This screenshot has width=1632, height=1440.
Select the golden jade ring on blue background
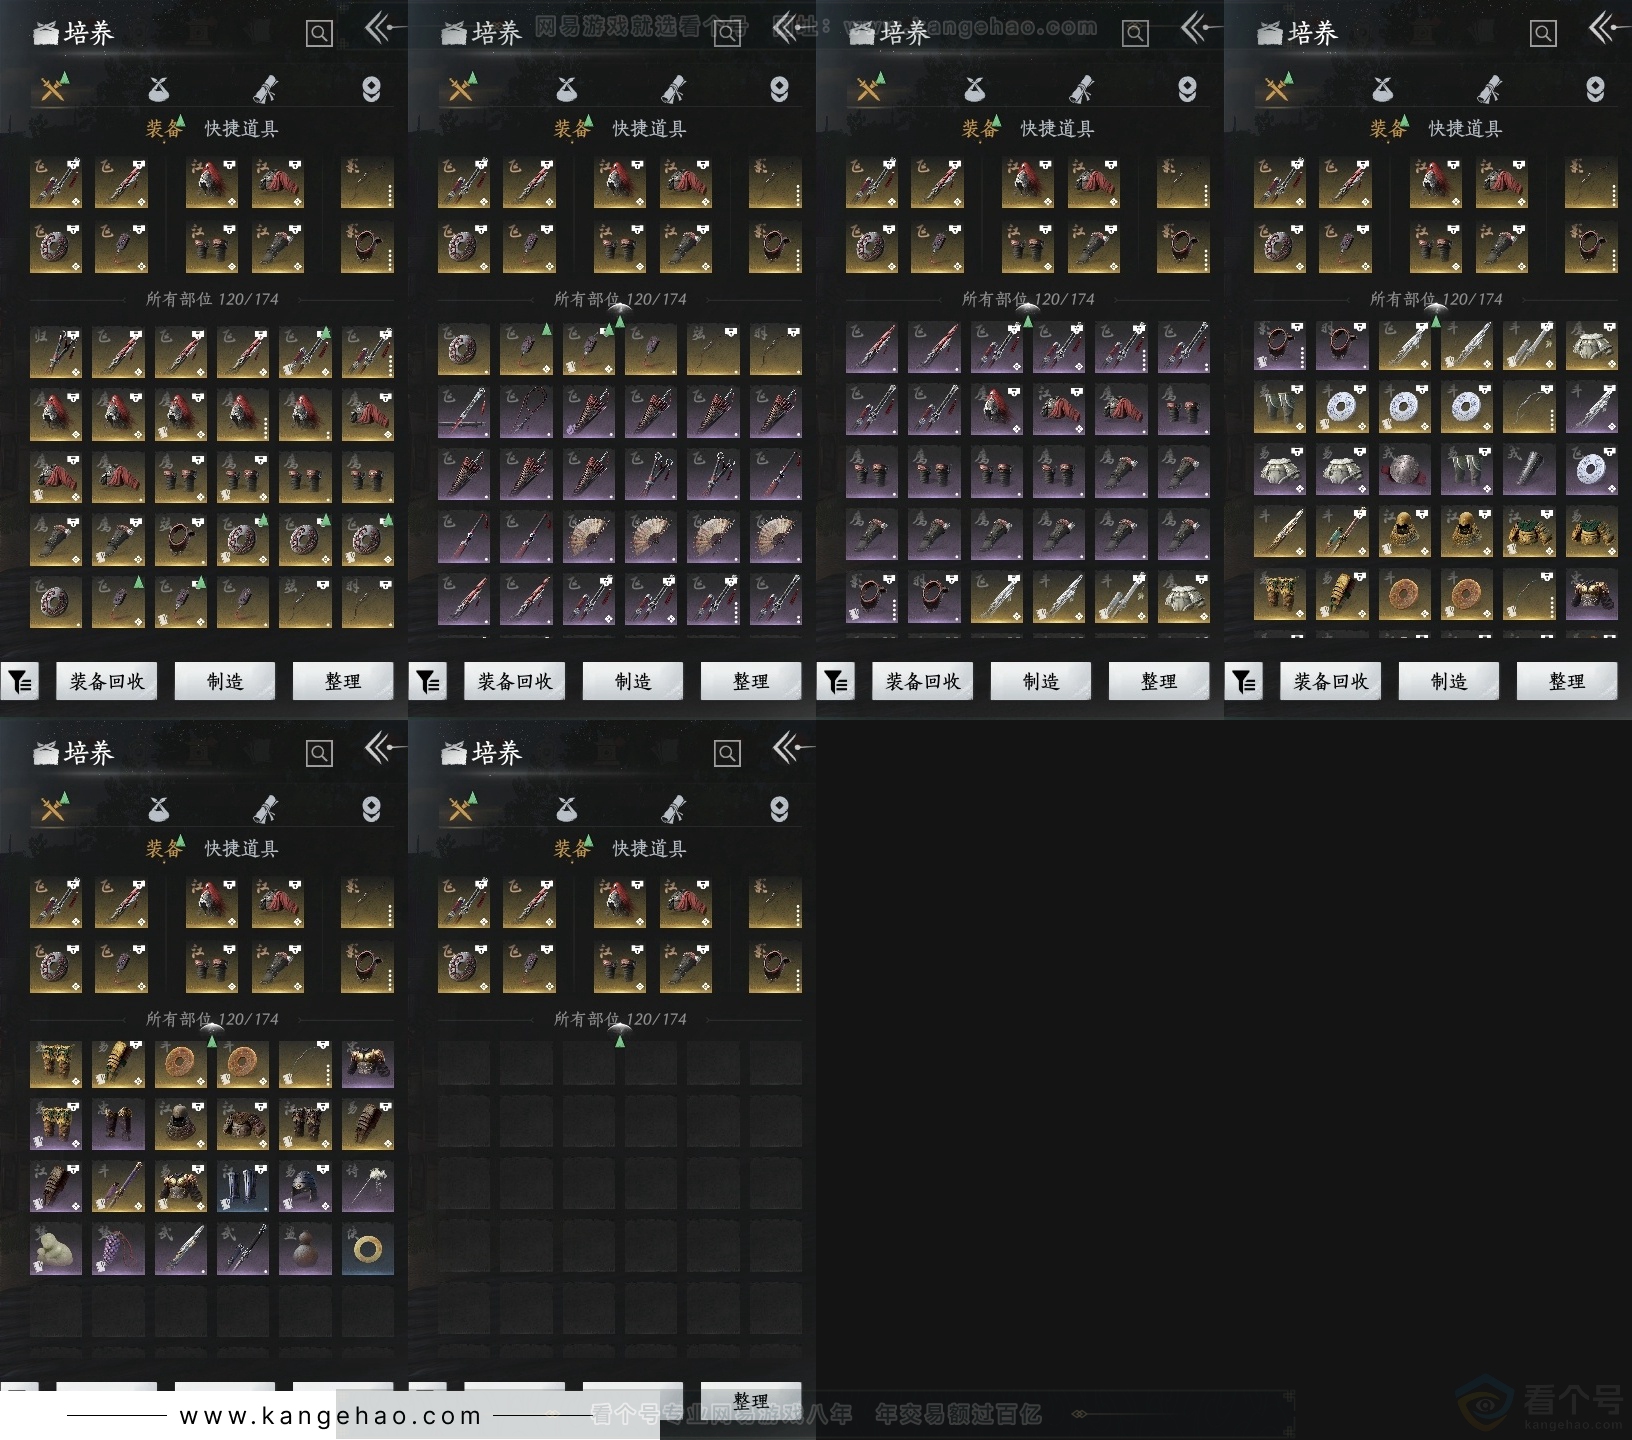[367, 1248]
